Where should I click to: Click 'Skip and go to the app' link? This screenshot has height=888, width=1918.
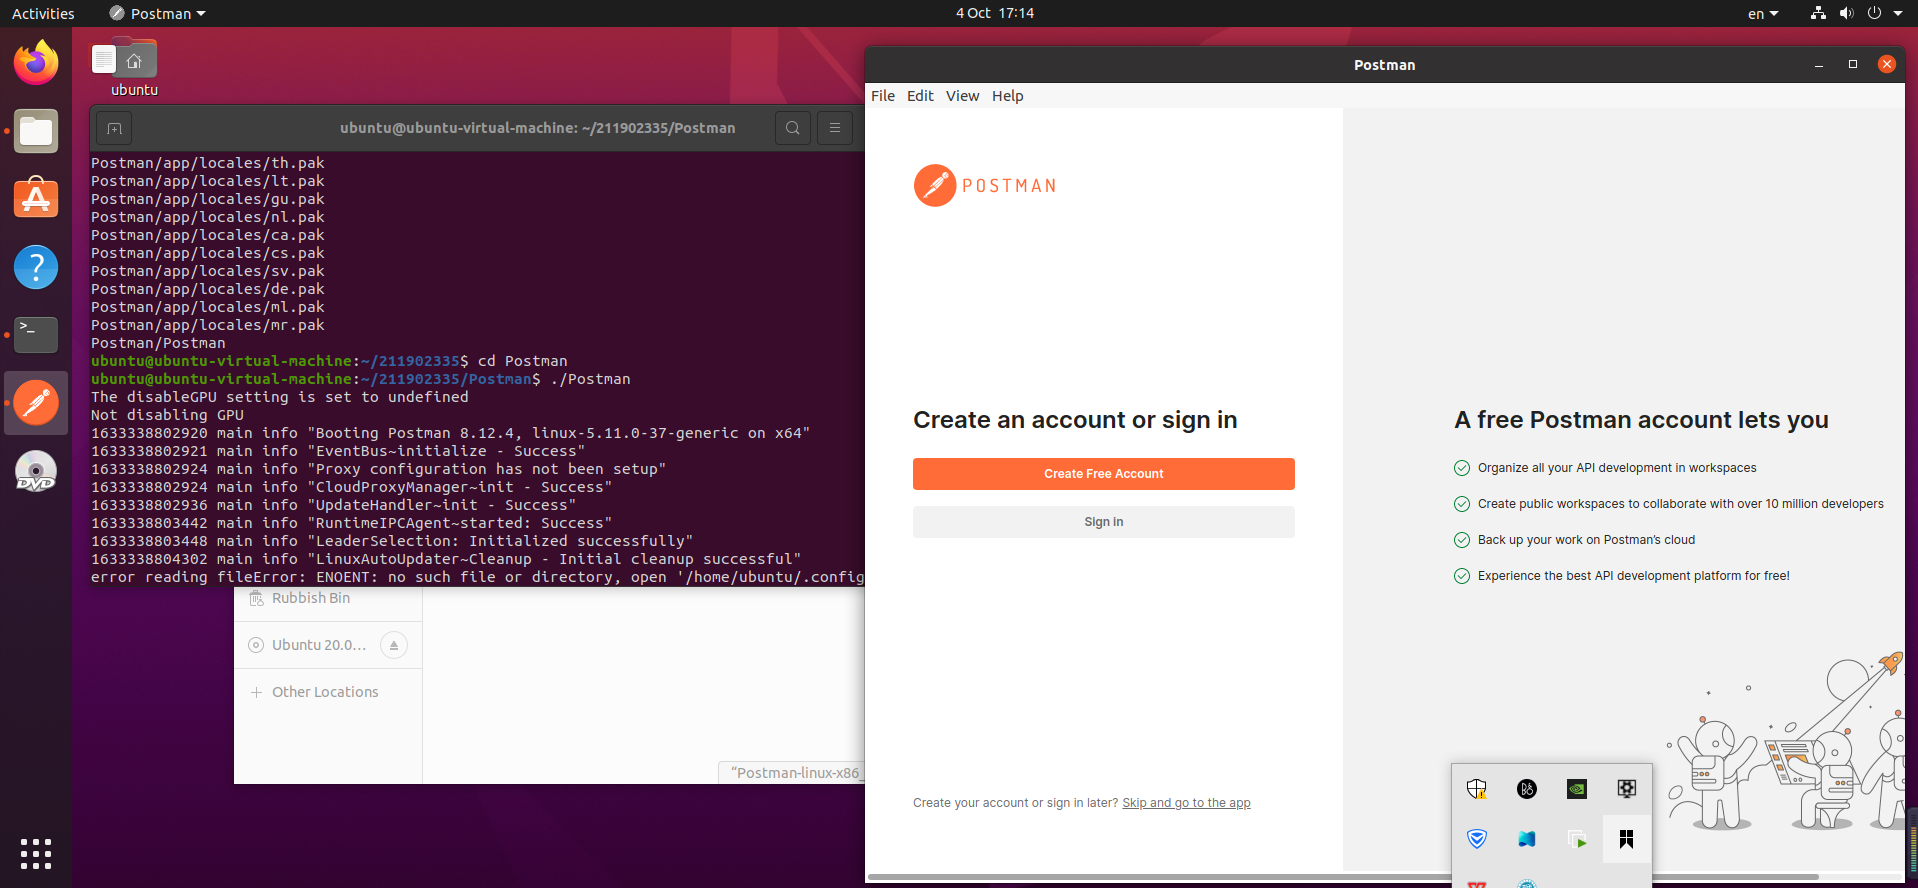coord(1186,803)
